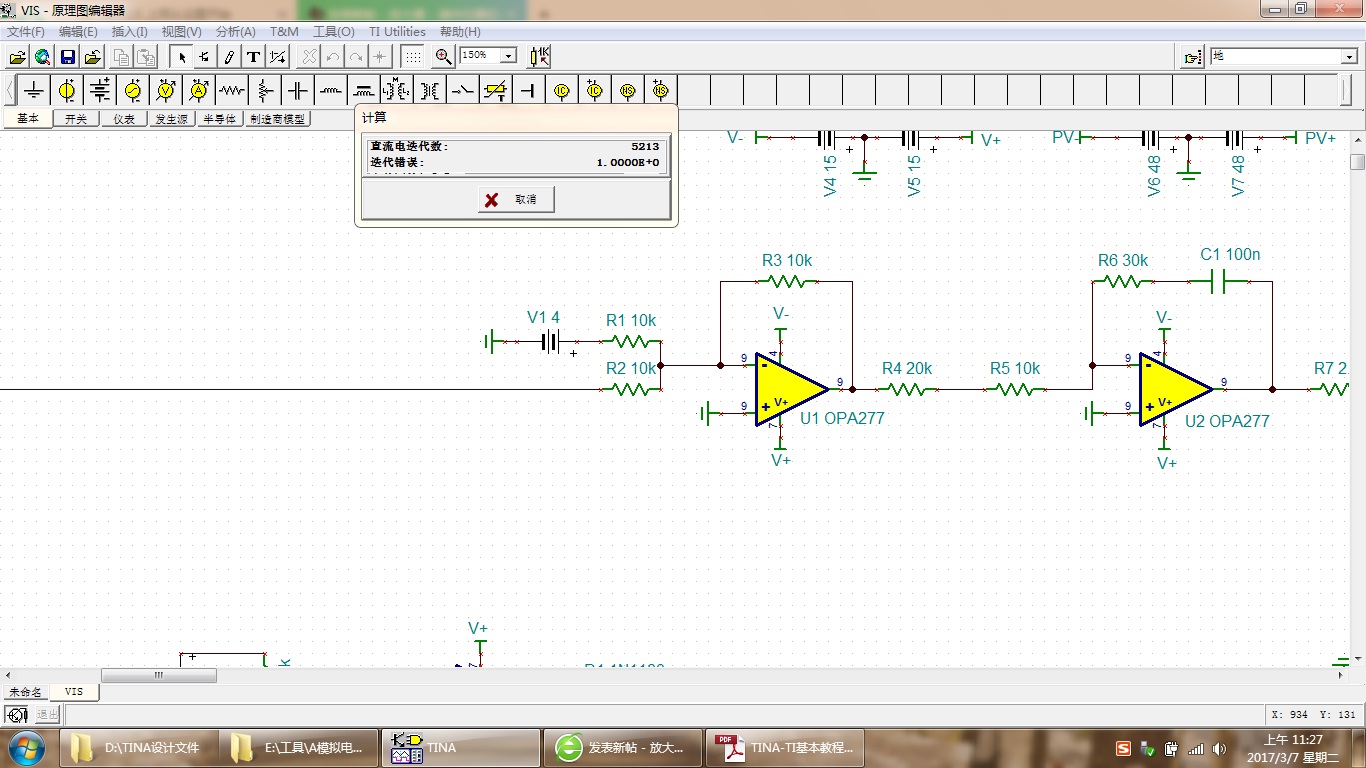This screenshot has height=768, width=1366.
Task: Insert a voltage generator component
Action: (133, 91)
